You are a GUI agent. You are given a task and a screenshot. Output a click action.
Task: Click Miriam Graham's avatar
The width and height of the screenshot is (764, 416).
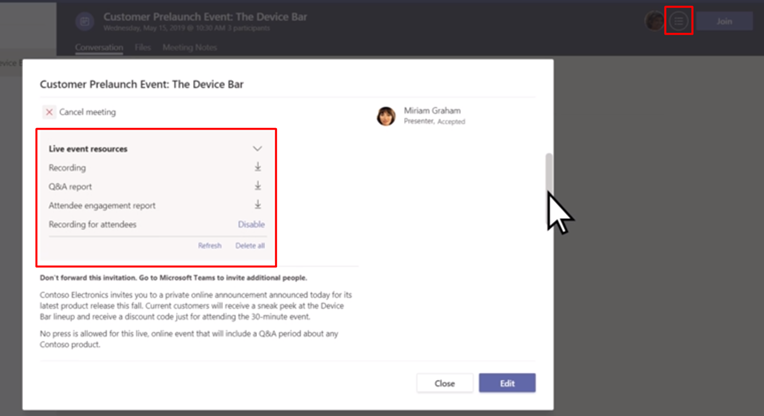coord(386,116)
